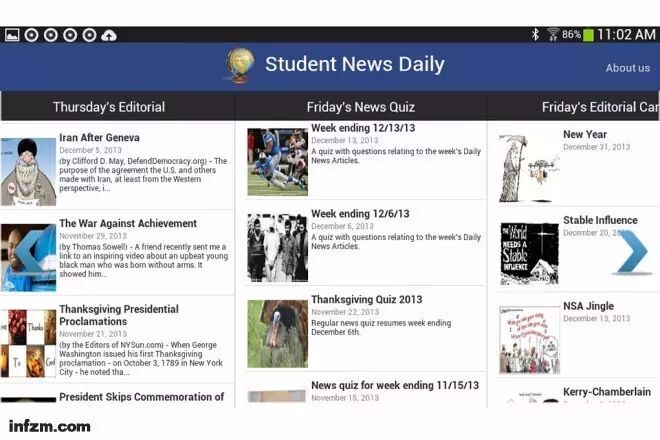Tap the right chevron arrow to go forward

point(633,252)
